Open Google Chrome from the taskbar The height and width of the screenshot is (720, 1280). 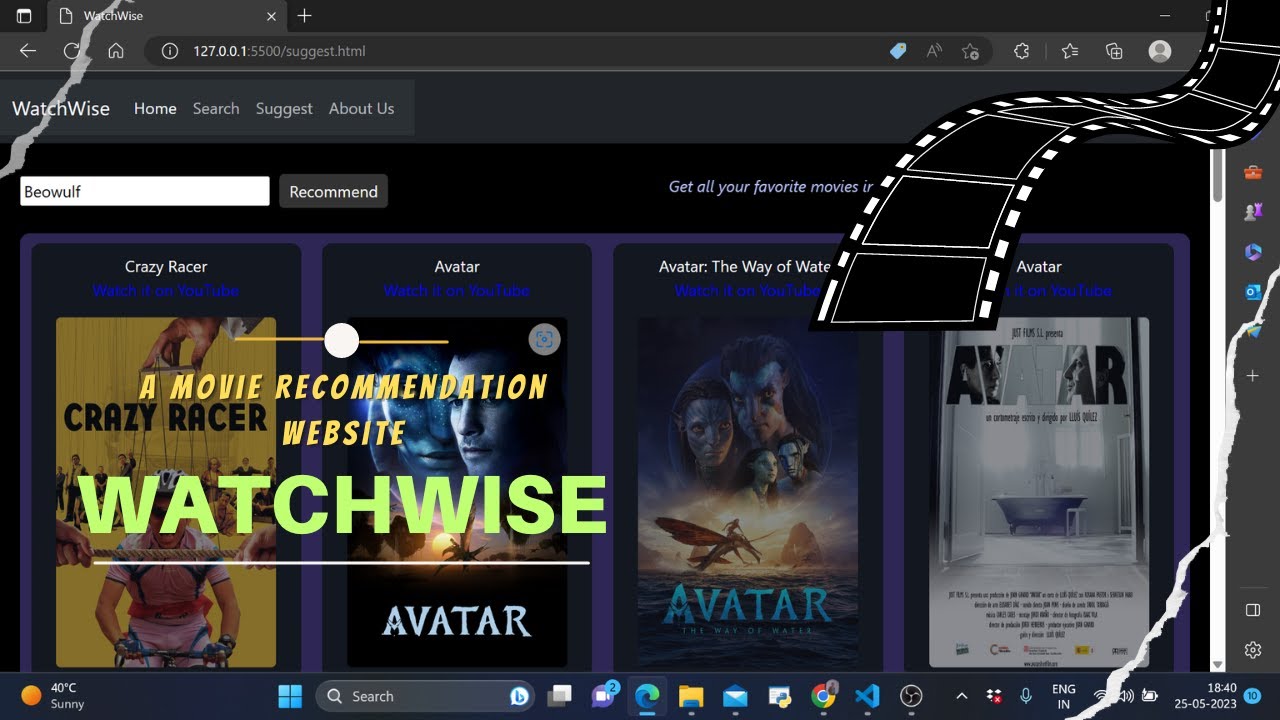(823, 696)
